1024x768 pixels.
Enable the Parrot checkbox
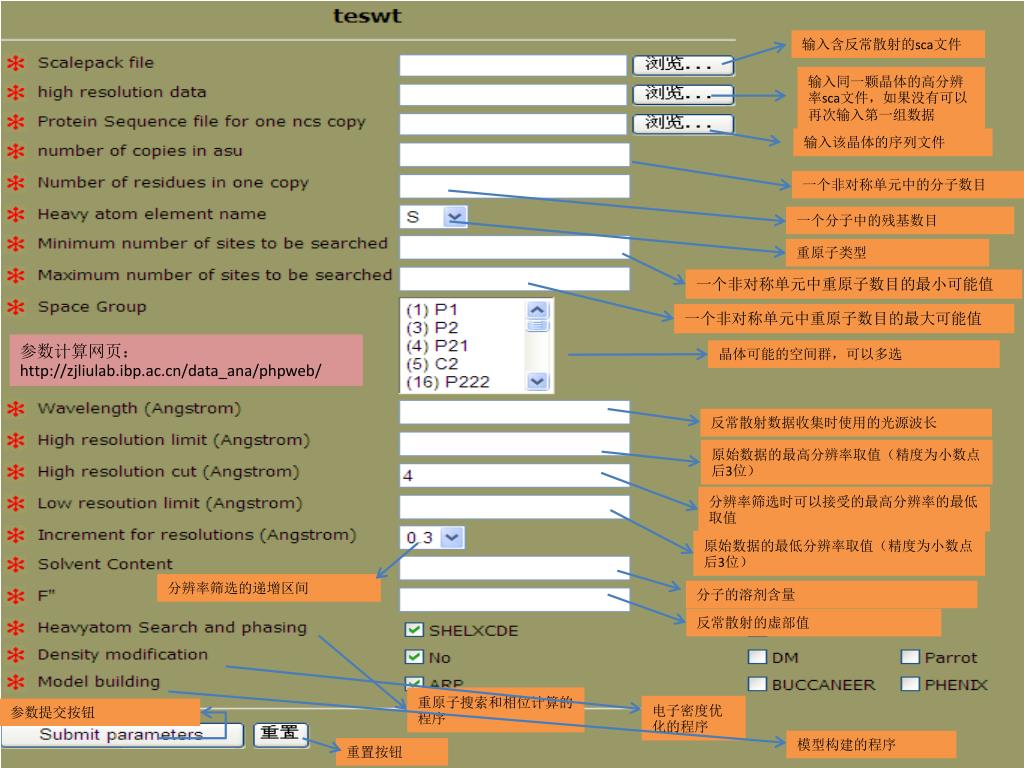click(910, 657)
